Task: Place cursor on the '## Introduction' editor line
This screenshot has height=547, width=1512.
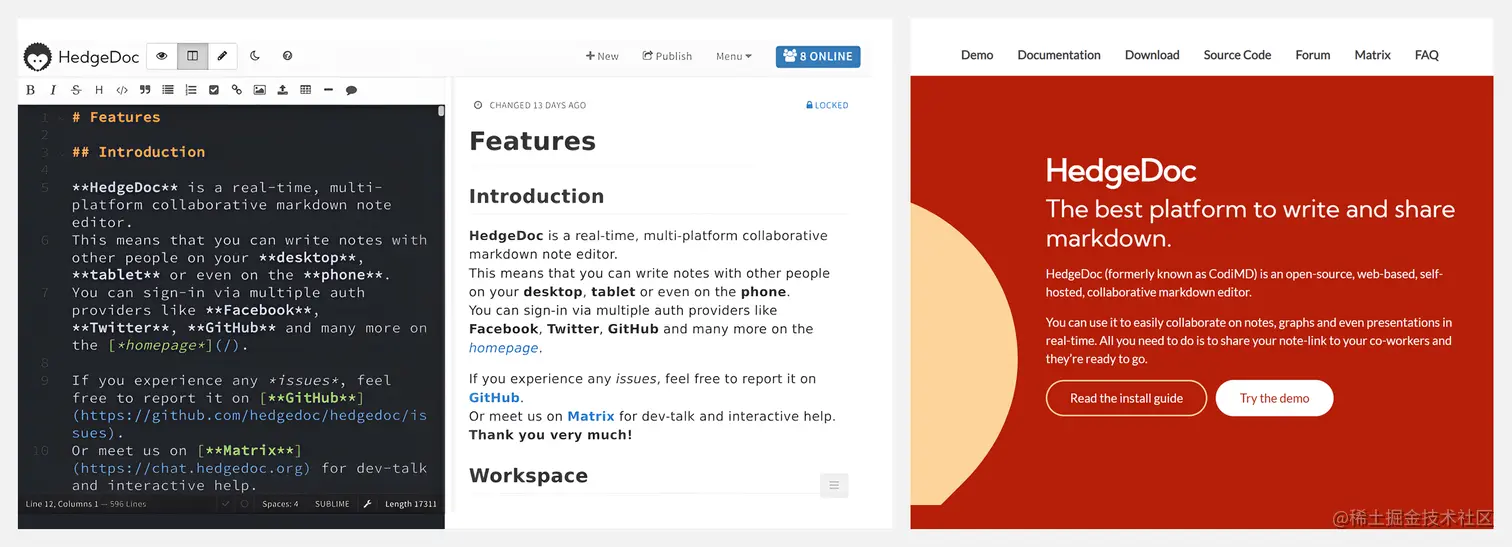Action: [138, 152]
